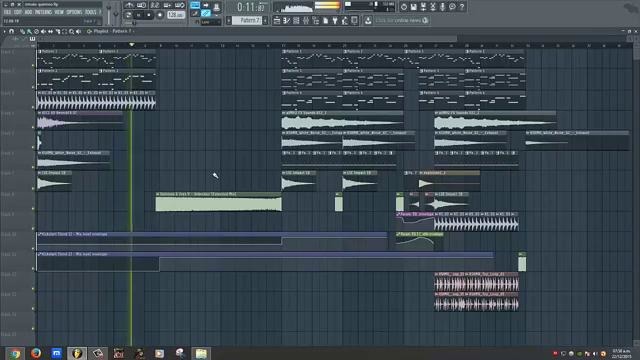Mute Track 6 with its green LED
The height and width of the screenshot is (360, 640).
point(33,167)
